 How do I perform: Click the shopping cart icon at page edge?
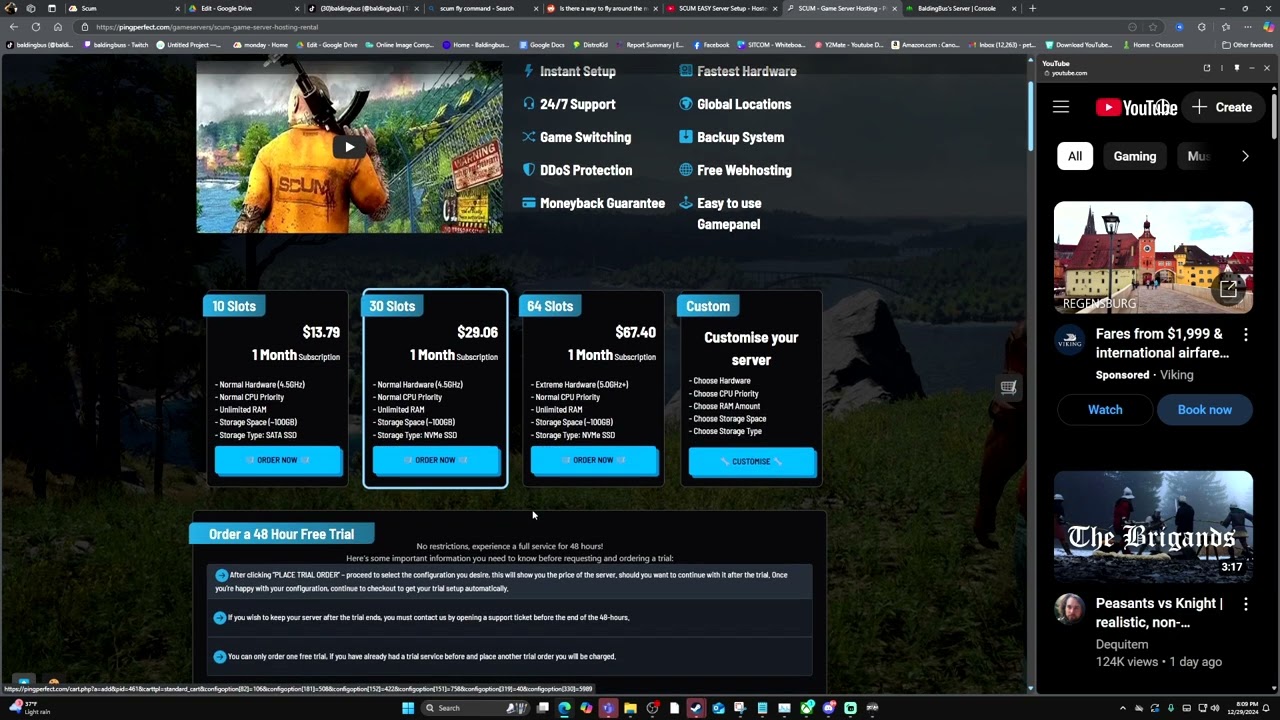[x=1008, y=387]
